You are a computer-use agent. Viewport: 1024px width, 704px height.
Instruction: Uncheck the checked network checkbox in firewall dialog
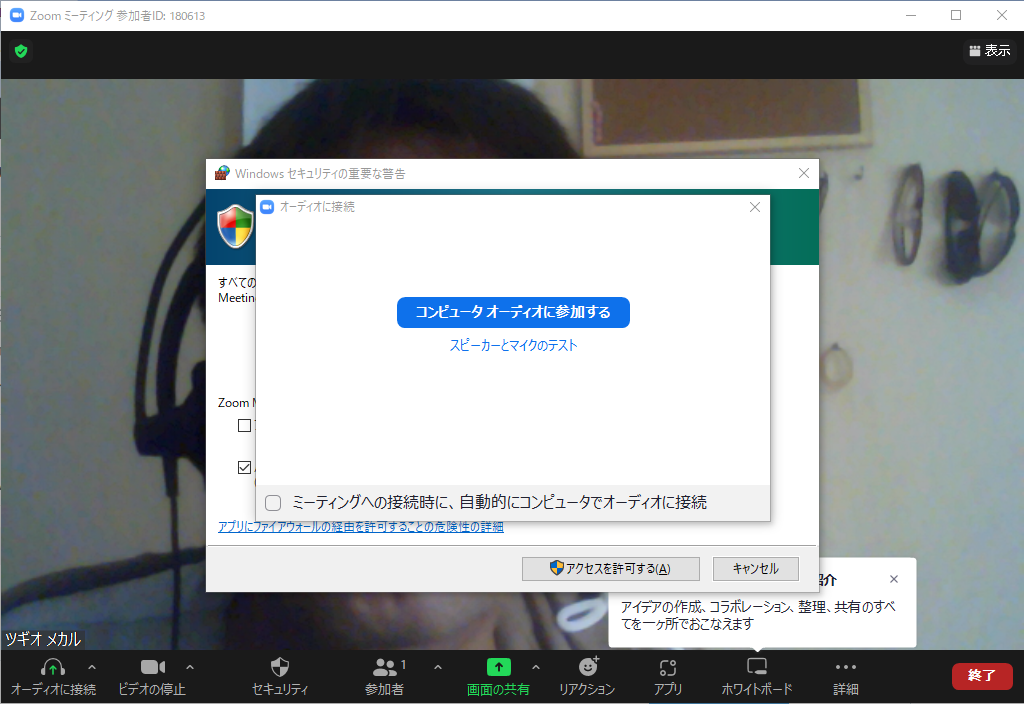pyautogui.click(x=244, y=468)
